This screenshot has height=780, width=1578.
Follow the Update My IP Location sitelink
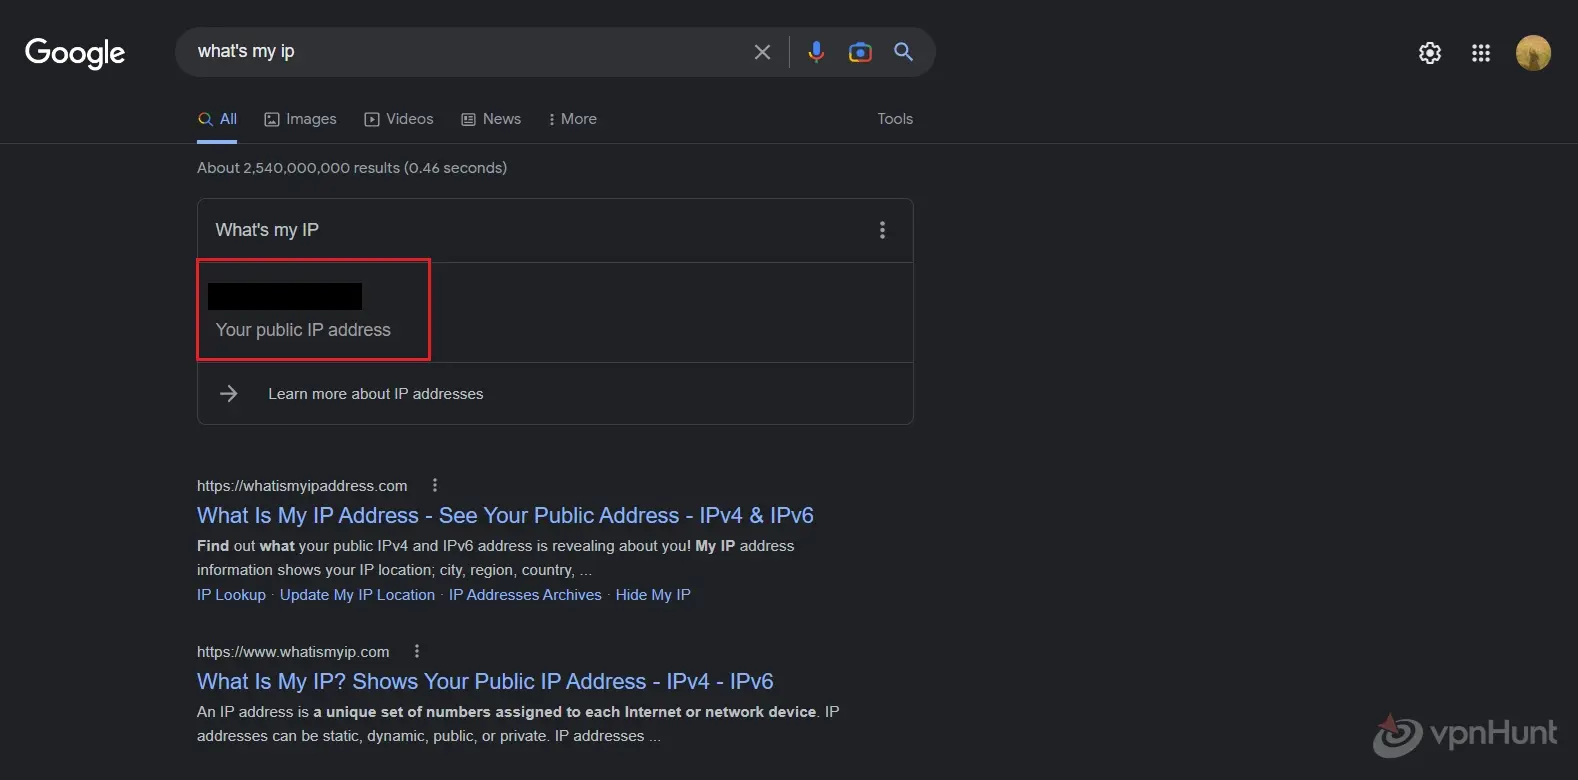click(x=357, y=595)
